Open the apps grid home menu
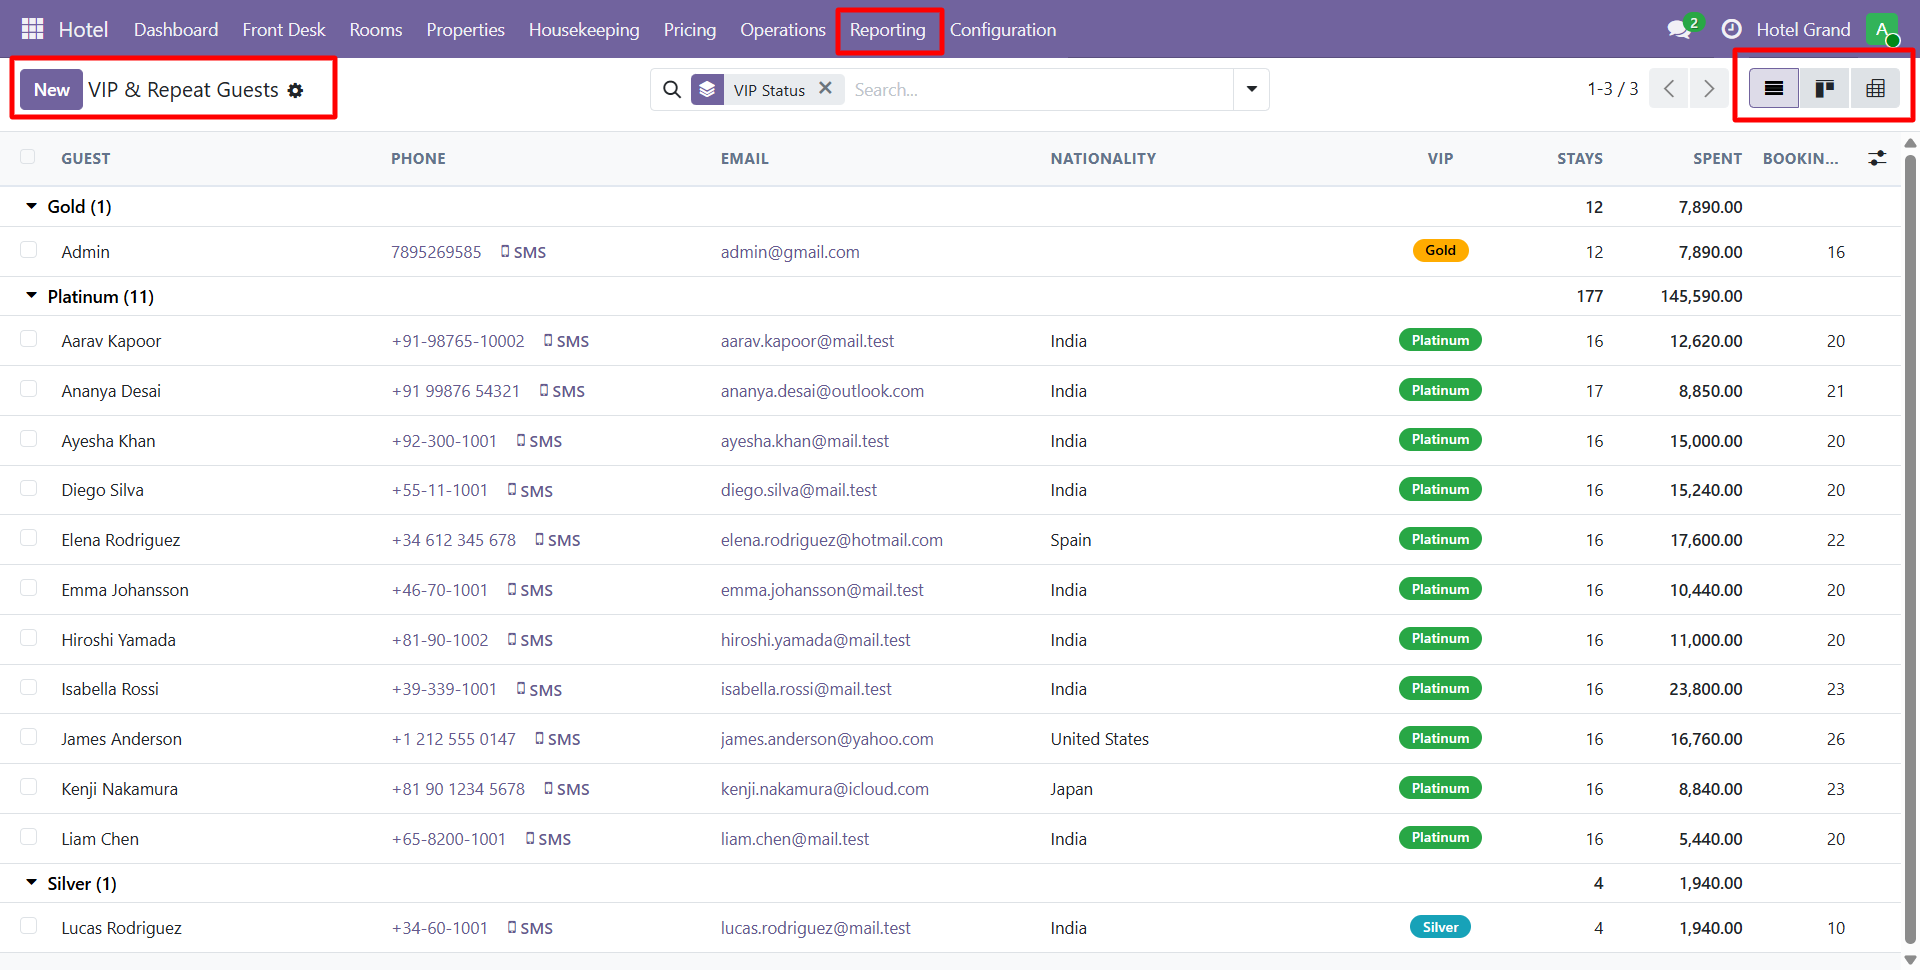The width and height of the screenshot is (1920, 970). [x=32, y=29]
